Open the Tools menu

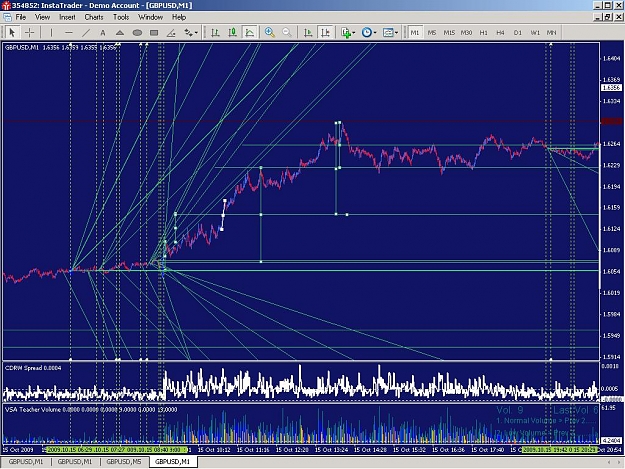click(x=121, y=17)
